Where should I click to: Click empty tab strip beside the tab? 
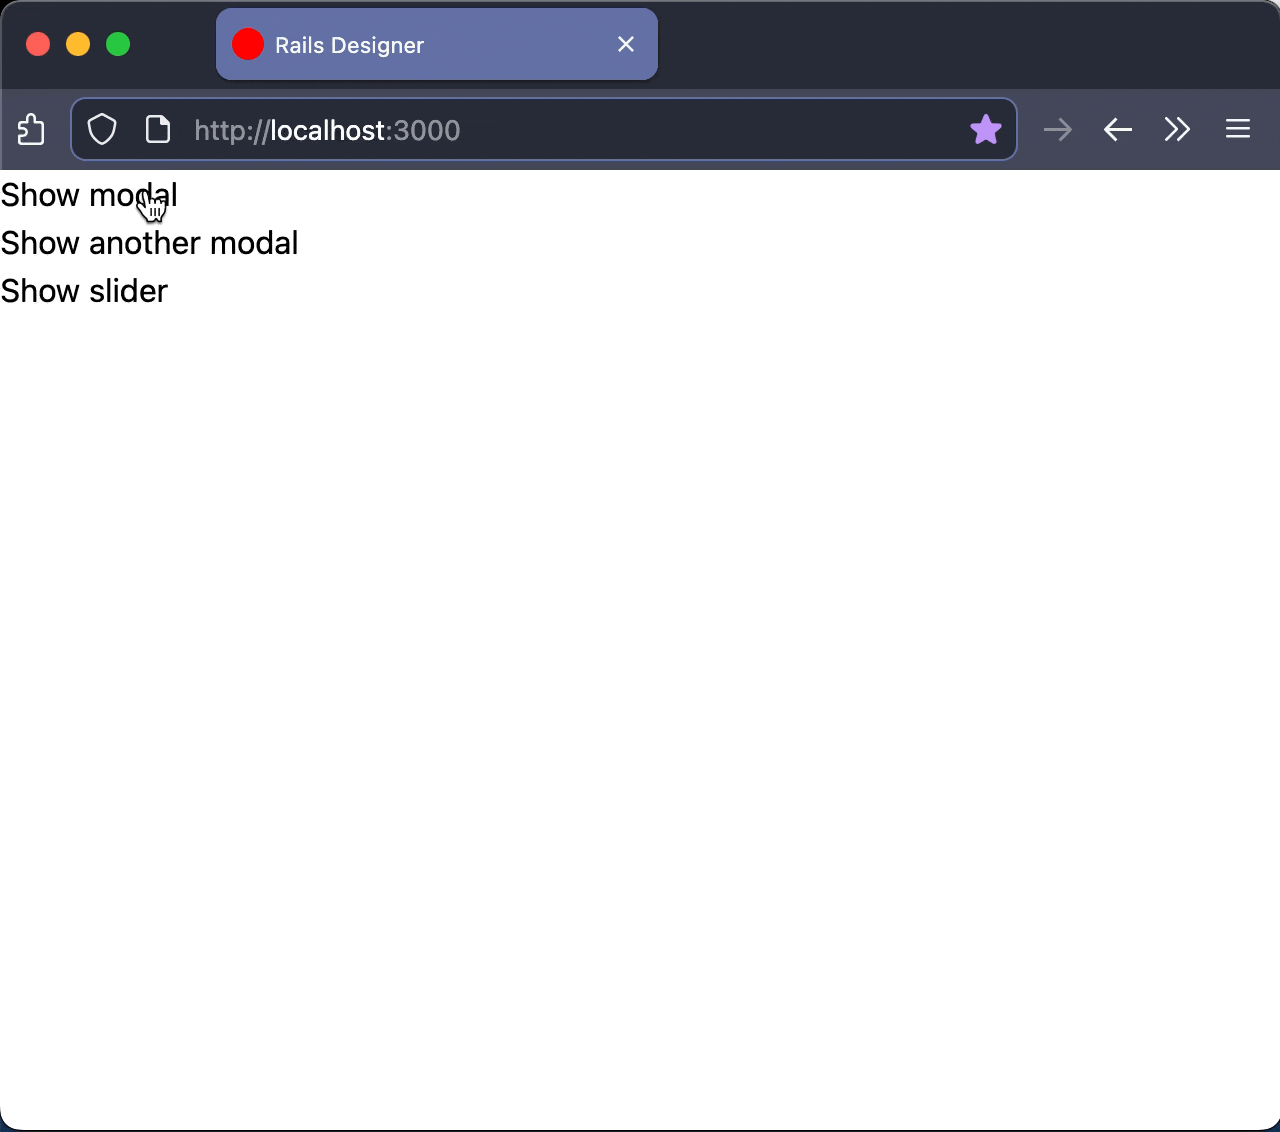[x=950, y=44]
